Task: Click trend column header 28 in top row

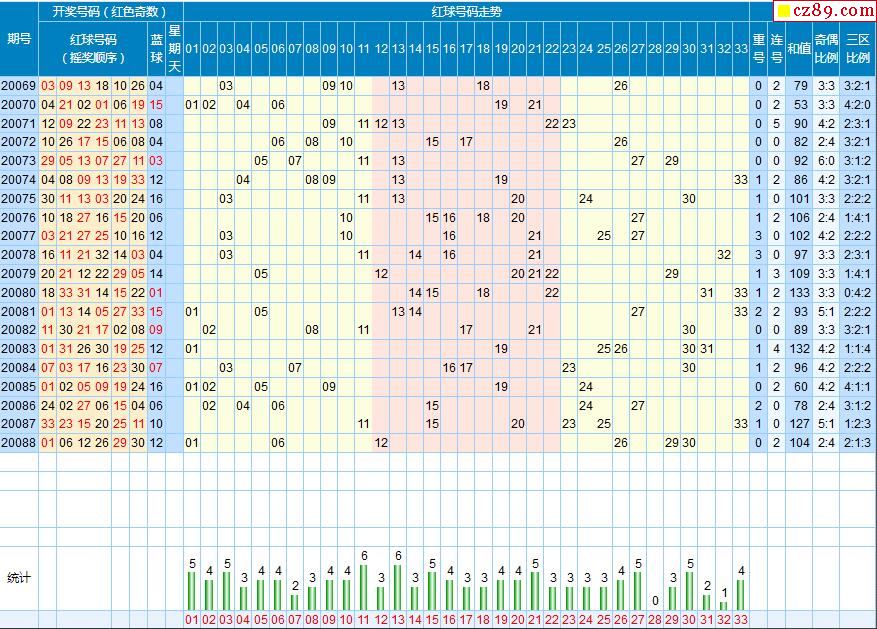Action: coord(655,49)
